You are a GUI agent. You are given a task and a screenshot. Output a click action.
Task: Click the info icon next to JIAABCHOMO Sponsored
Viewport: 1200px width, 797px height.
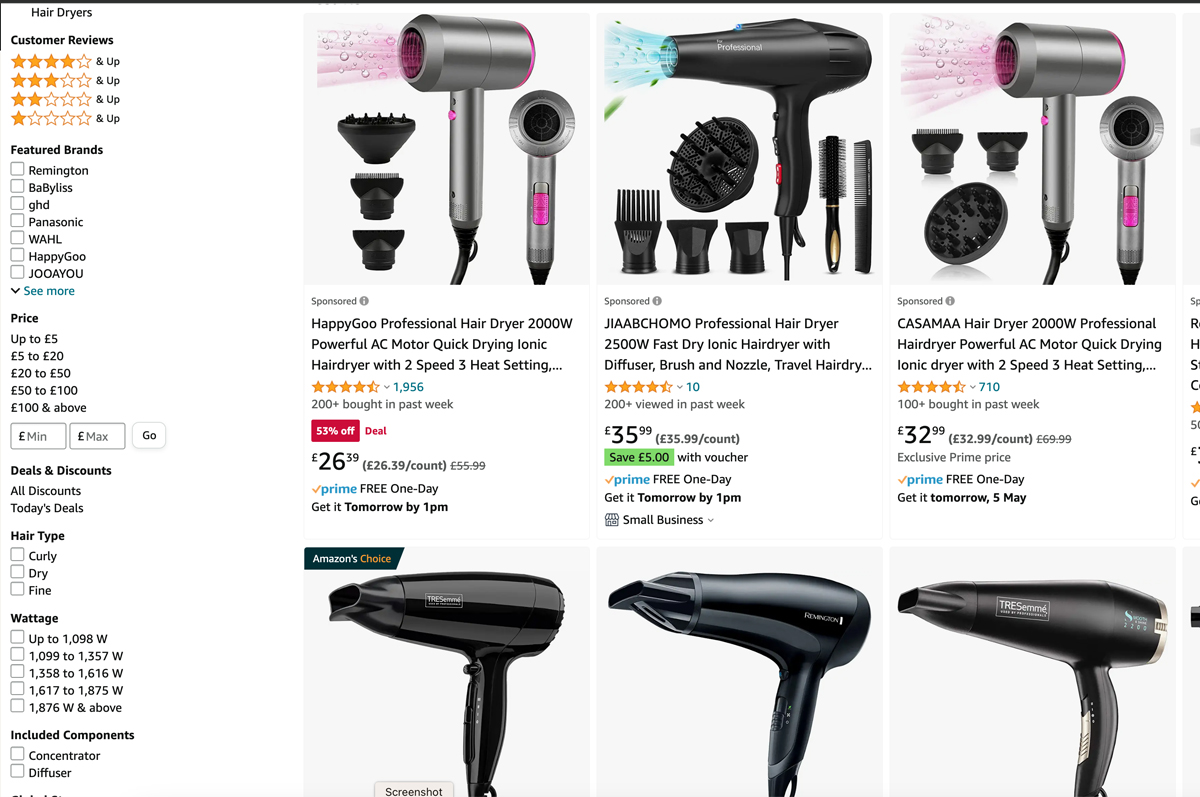click(x=657, y=301)
